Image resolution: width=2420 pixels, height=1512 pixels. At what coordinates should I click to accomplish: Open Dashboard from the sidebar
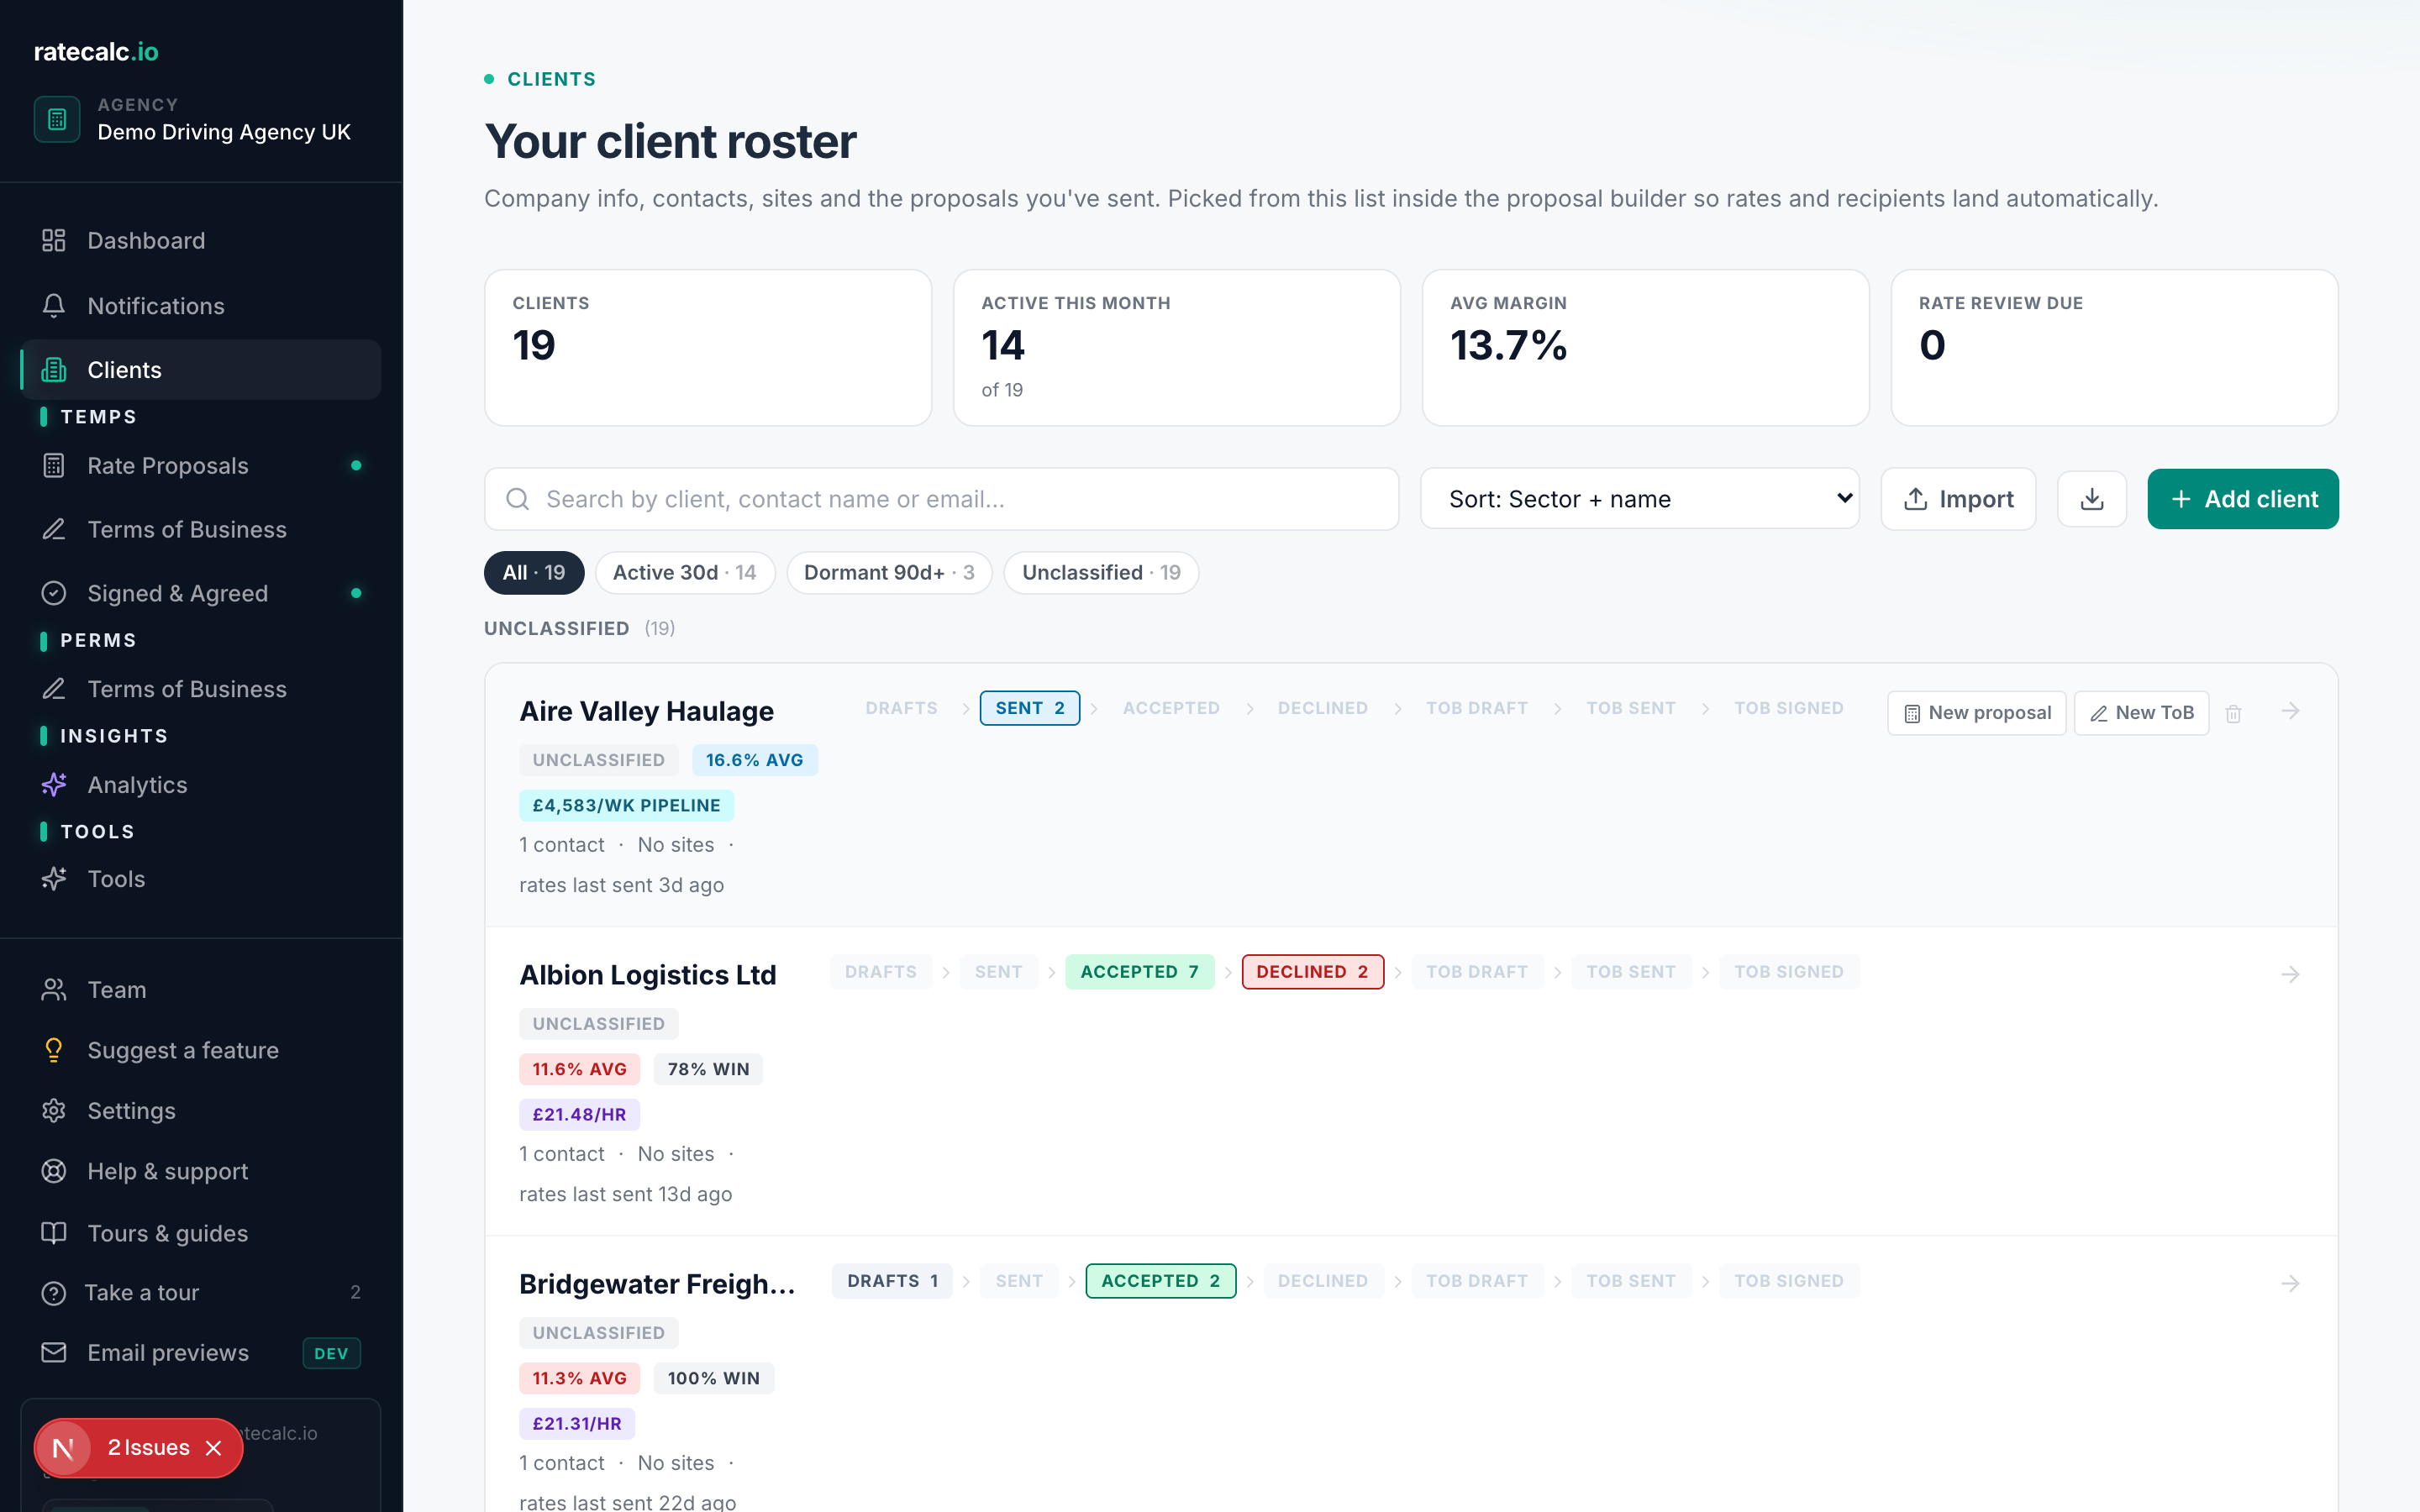[200, 241]
